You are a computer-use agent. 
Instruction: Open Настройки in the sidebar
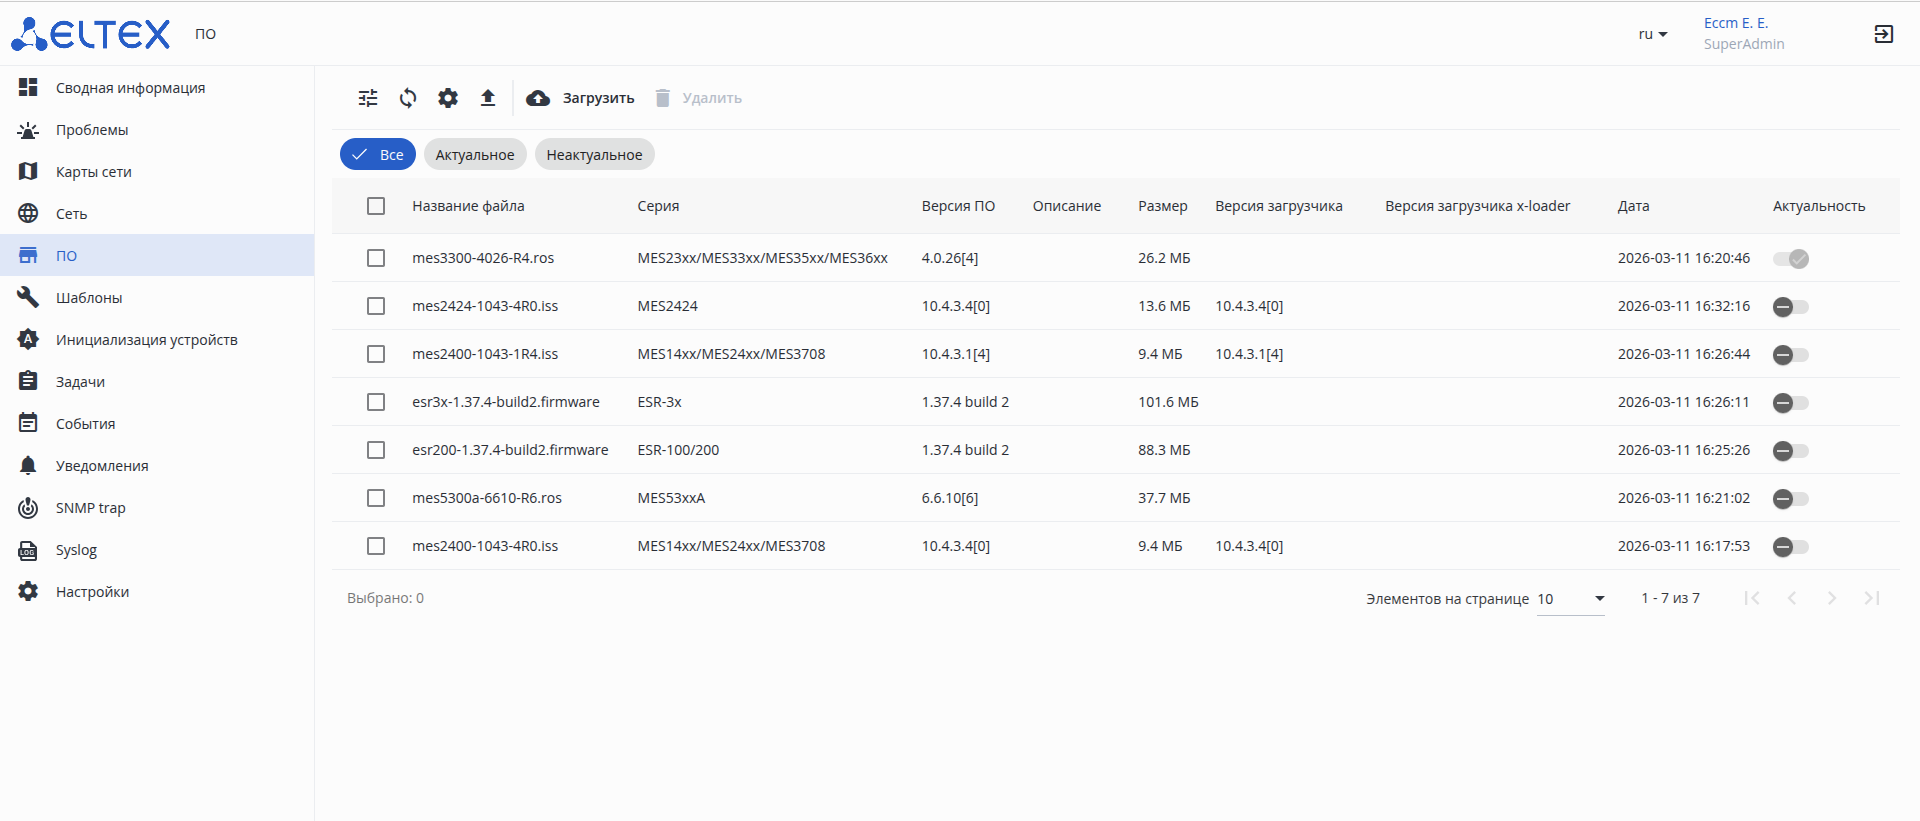[x=92, y=592]
